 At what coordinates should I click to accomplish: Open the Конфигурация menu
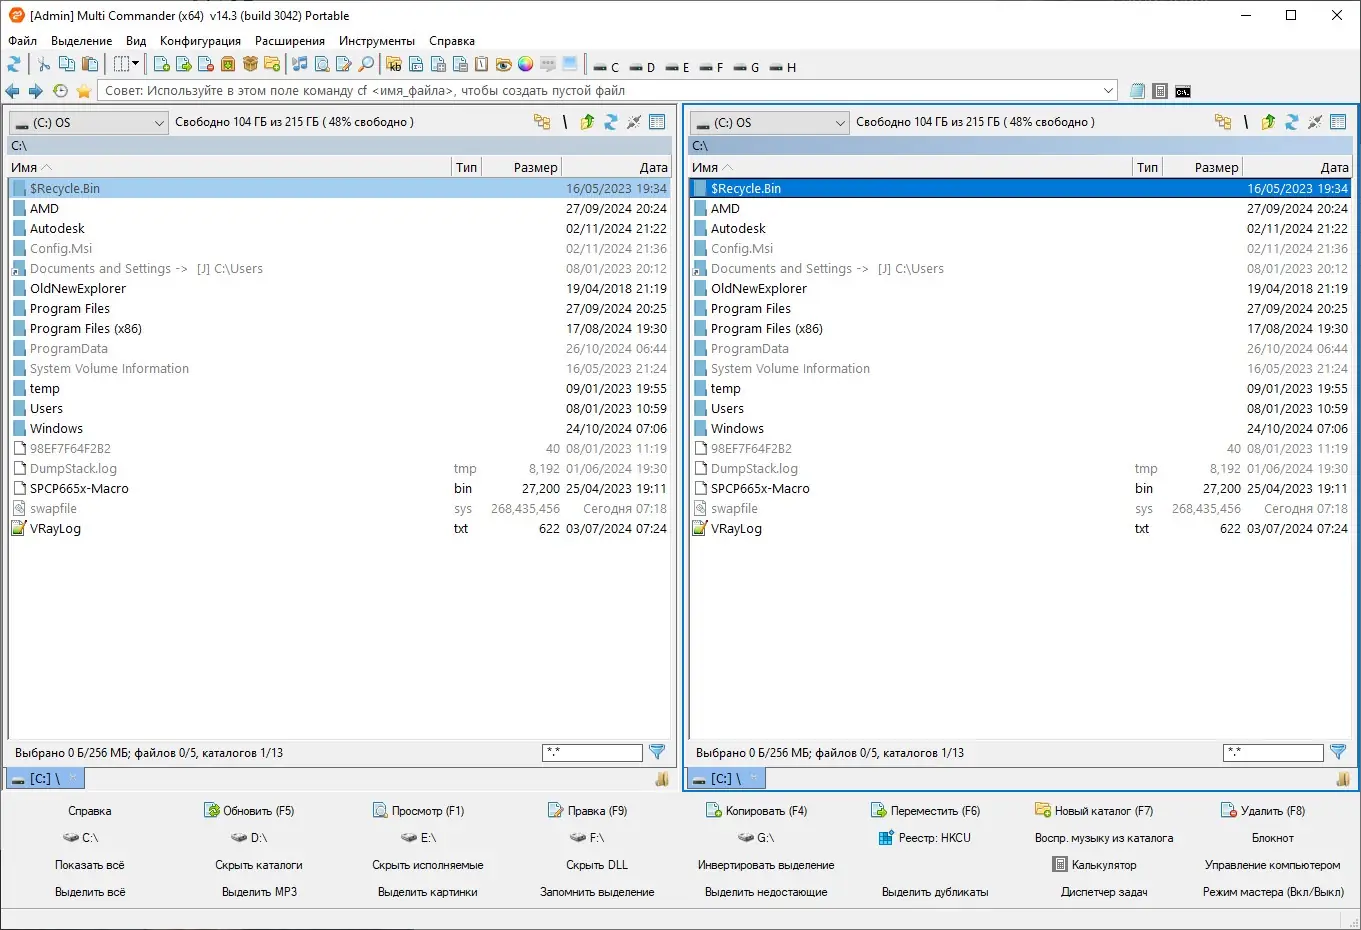click(200, 41)
